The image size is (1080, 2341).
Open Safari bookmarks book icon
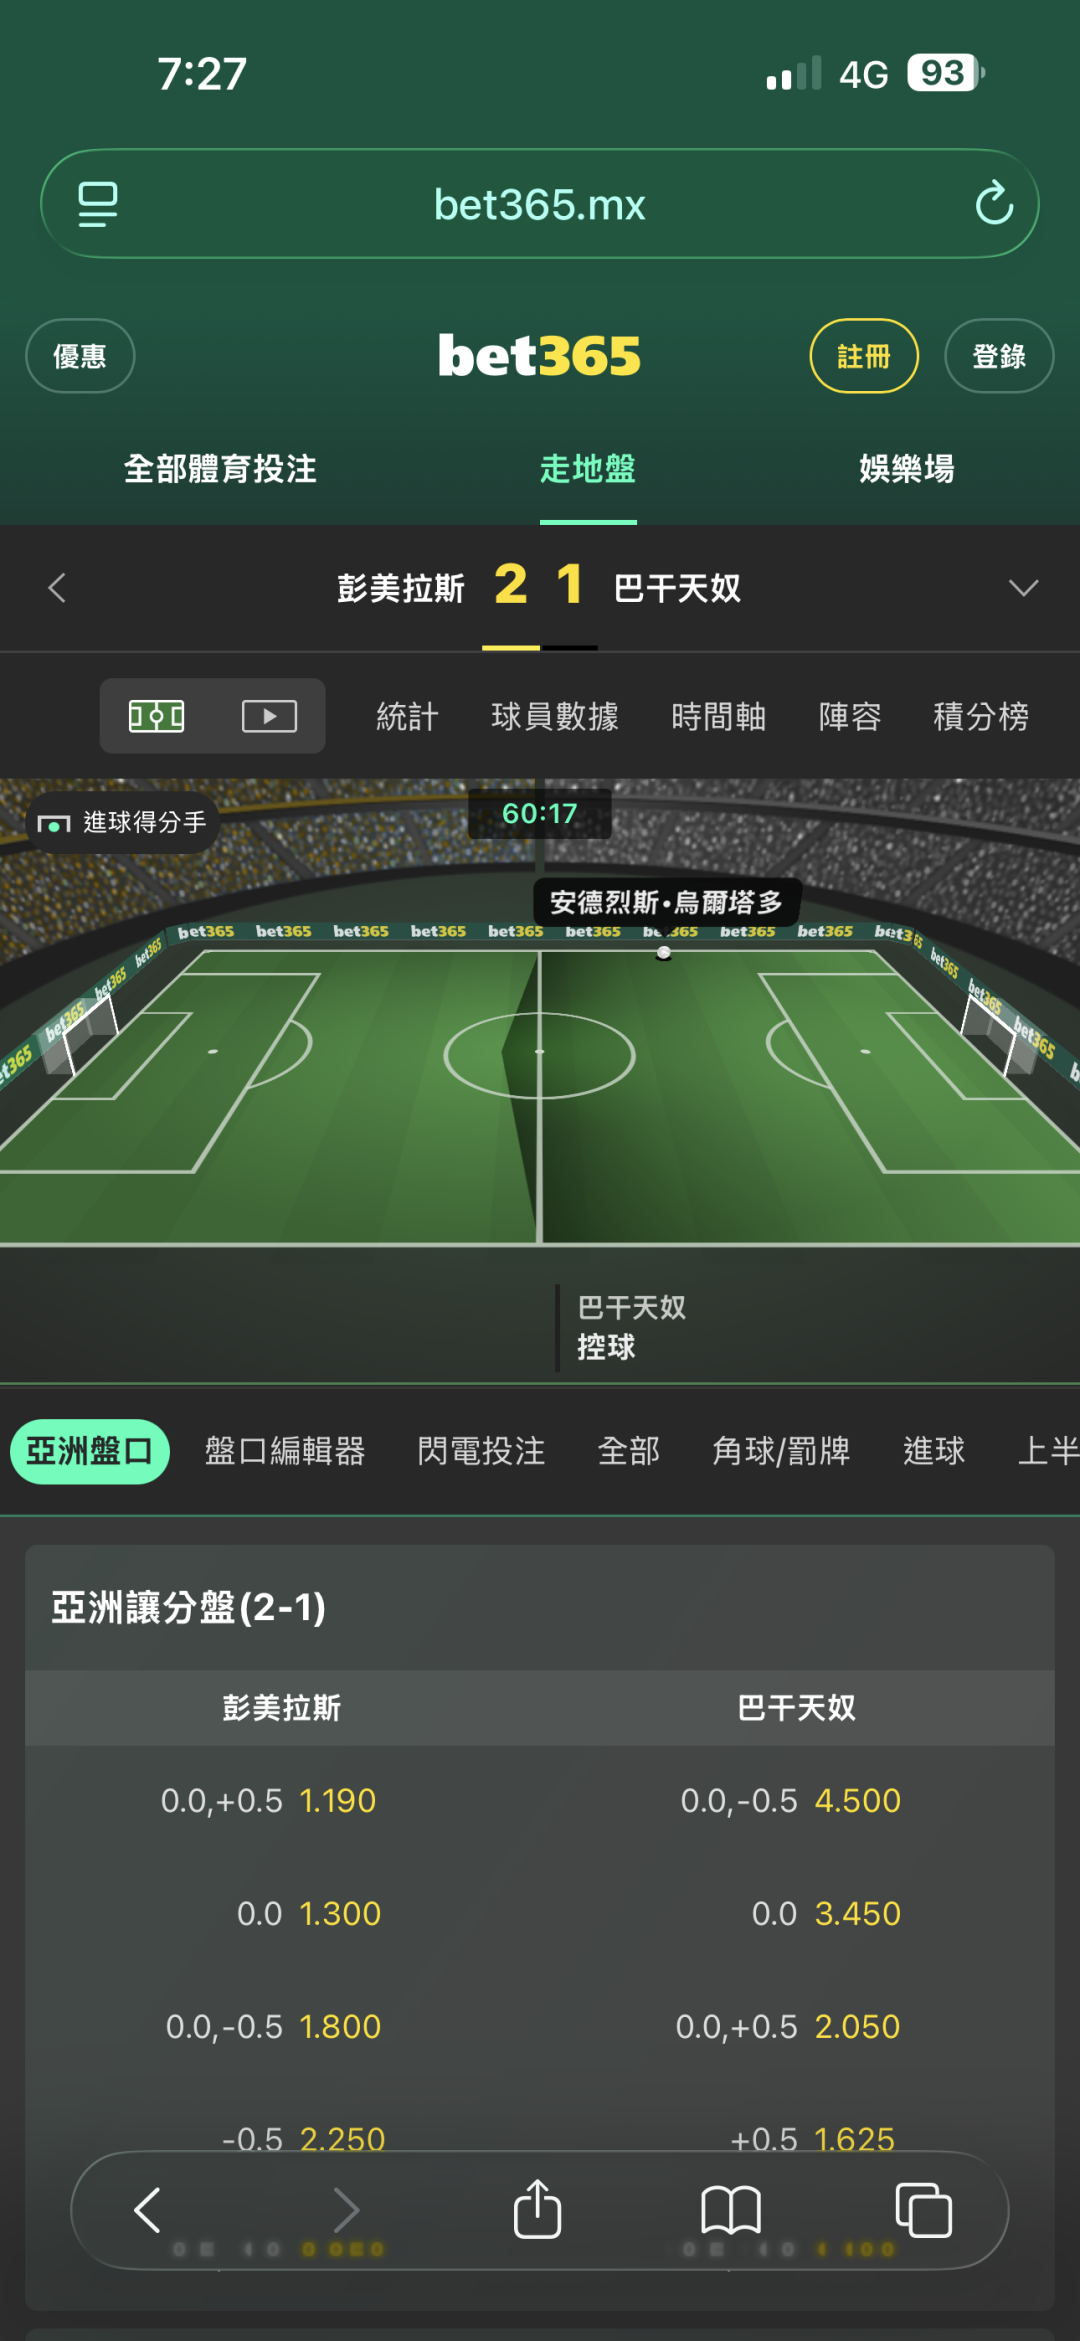click(x=731, y=2210)
